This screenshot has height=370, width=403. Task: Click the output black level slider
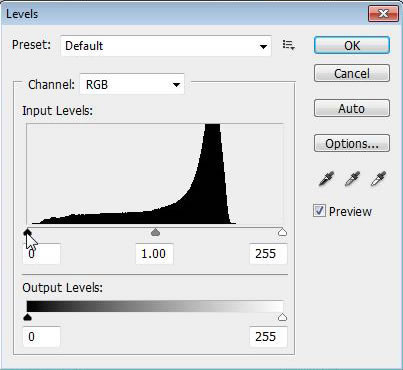(28, 317)
